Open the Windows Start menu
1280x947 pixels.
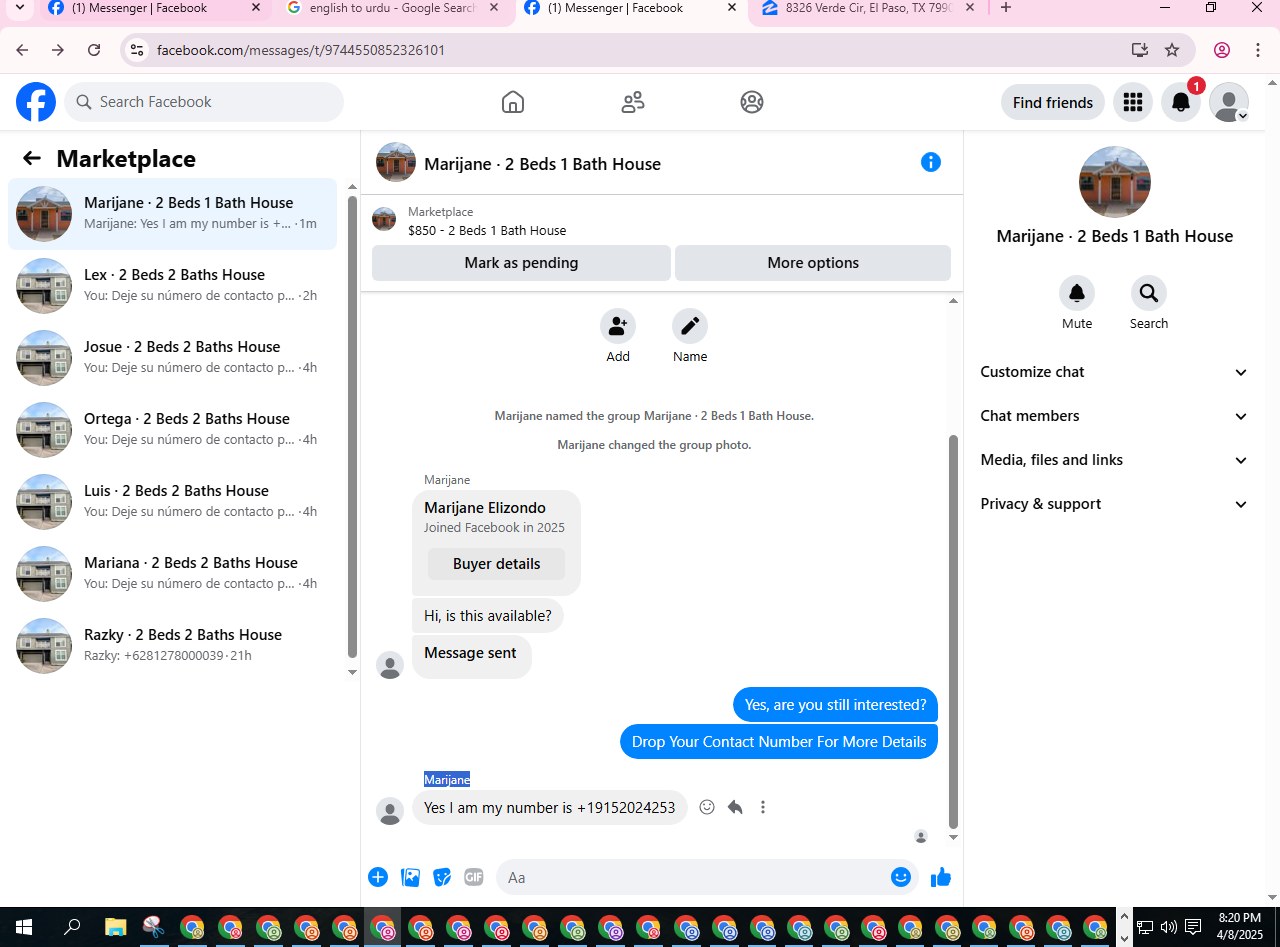23,927
